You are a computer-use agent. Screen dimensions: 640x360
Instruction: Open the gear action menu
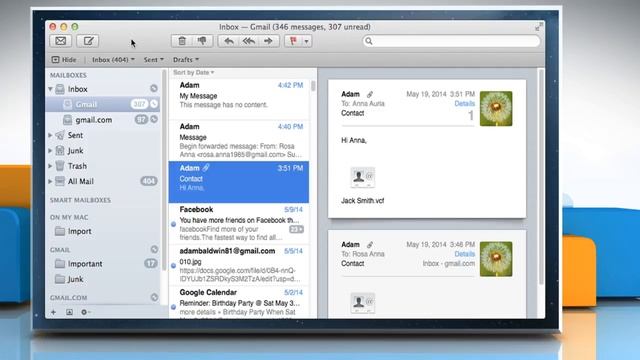(x=86, y=312)
